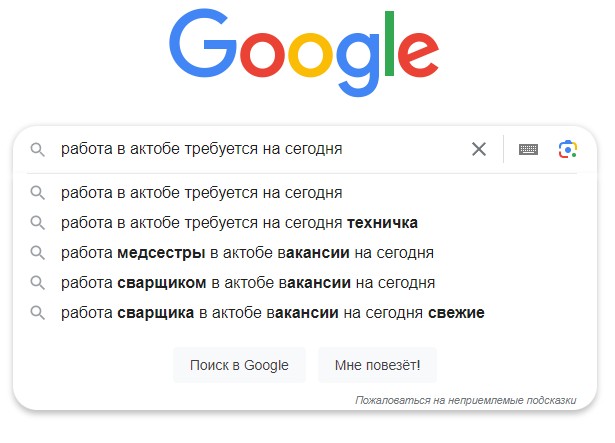The height and width of the screenshot is (443, 615).
Task: Click the magnifier icon in the search box
Action: (x=37, y=150)
